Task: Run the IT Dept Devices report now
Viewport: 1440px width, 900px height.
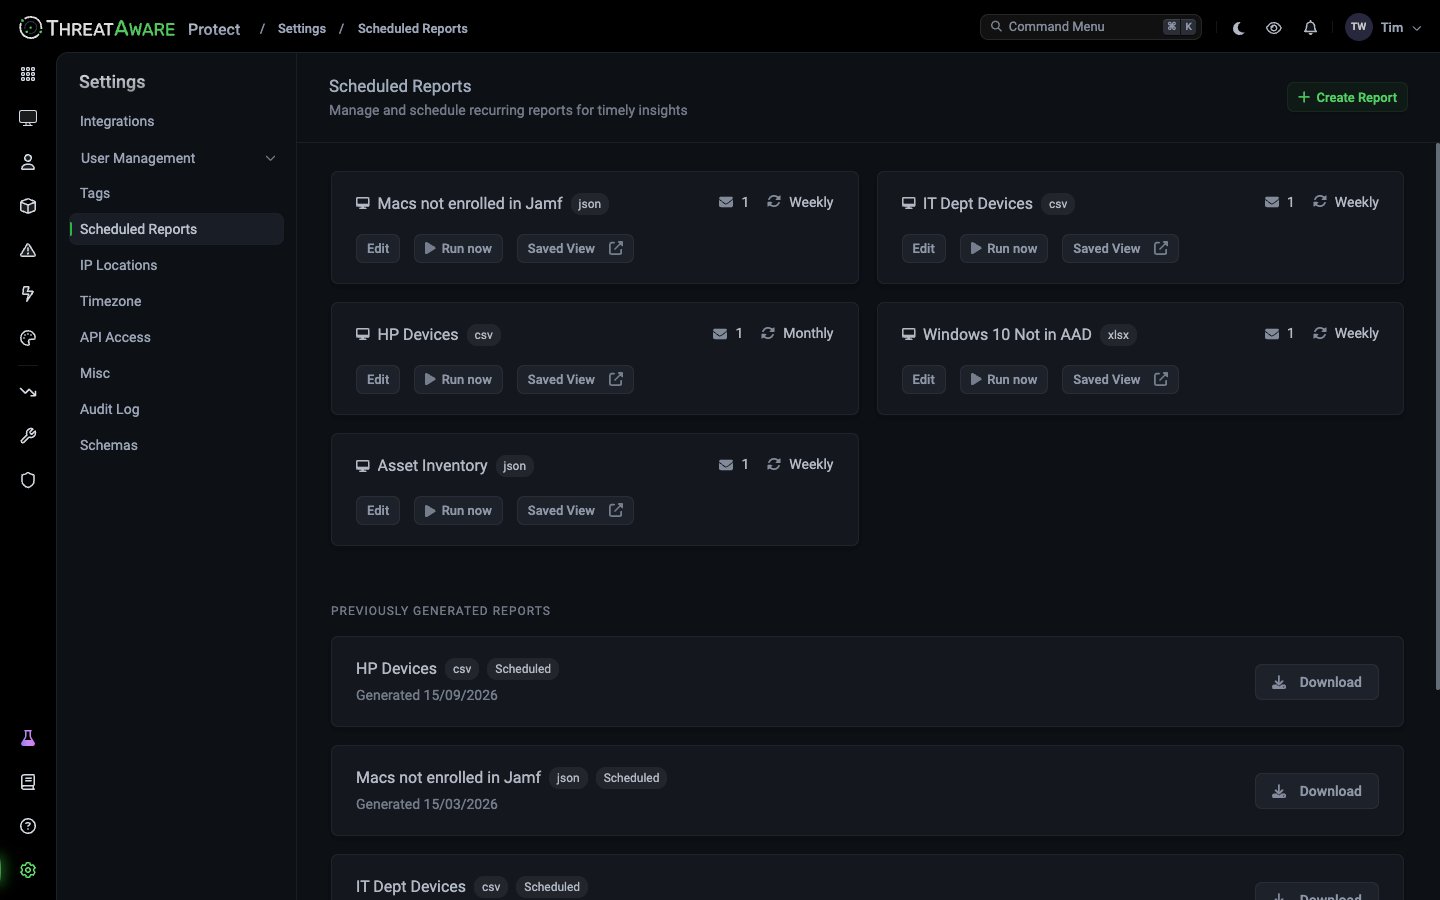Action: coord(1004,248)
